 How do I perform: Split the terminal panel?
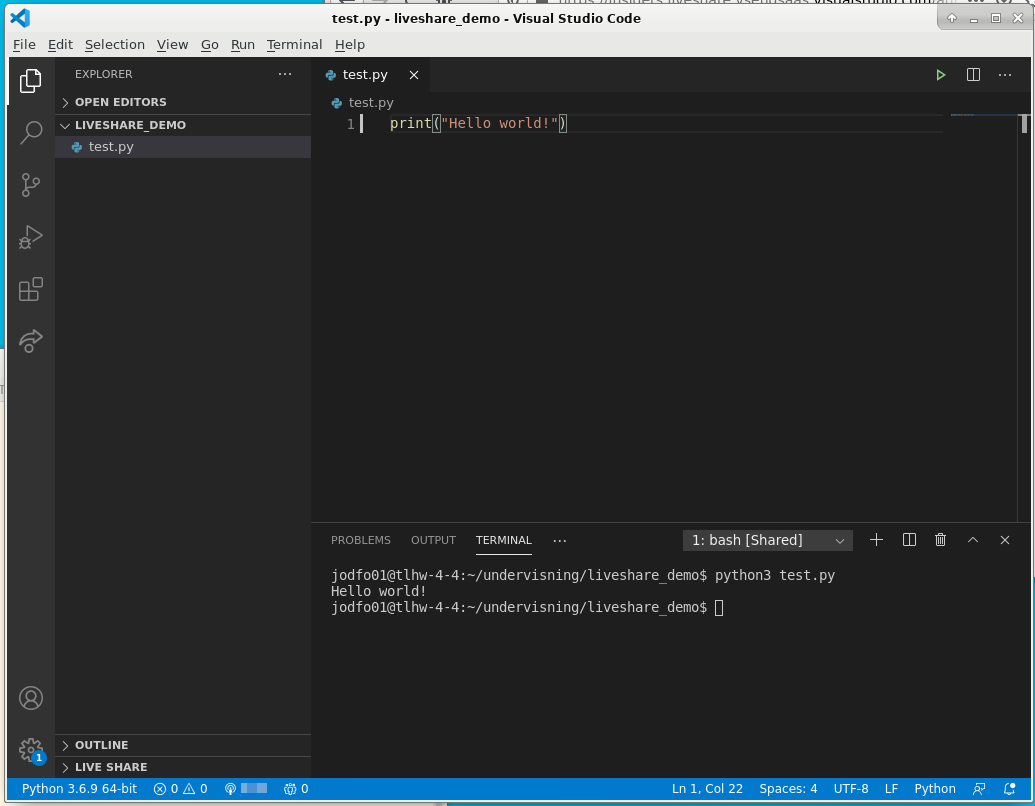pyautogui.click(x=909, y=540)
